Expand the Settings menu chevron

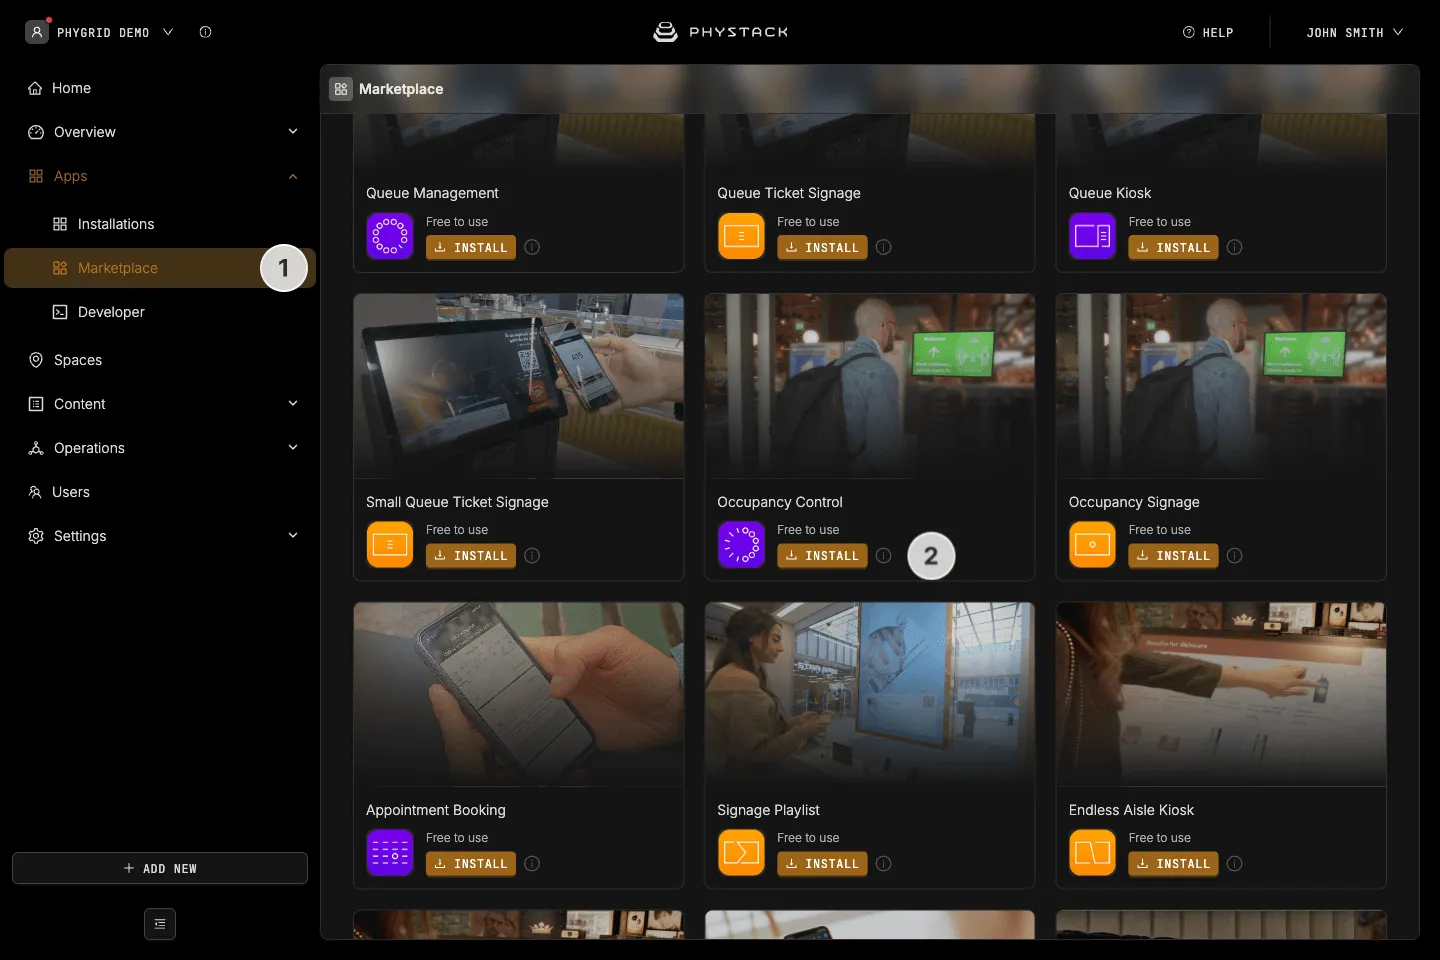click(293, 536)
